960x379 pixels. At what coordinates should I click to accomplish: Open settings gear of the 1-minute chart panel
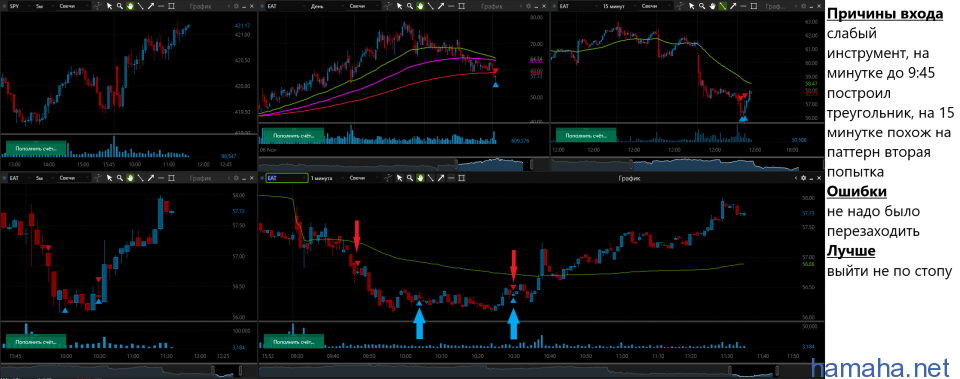(803, 178)
